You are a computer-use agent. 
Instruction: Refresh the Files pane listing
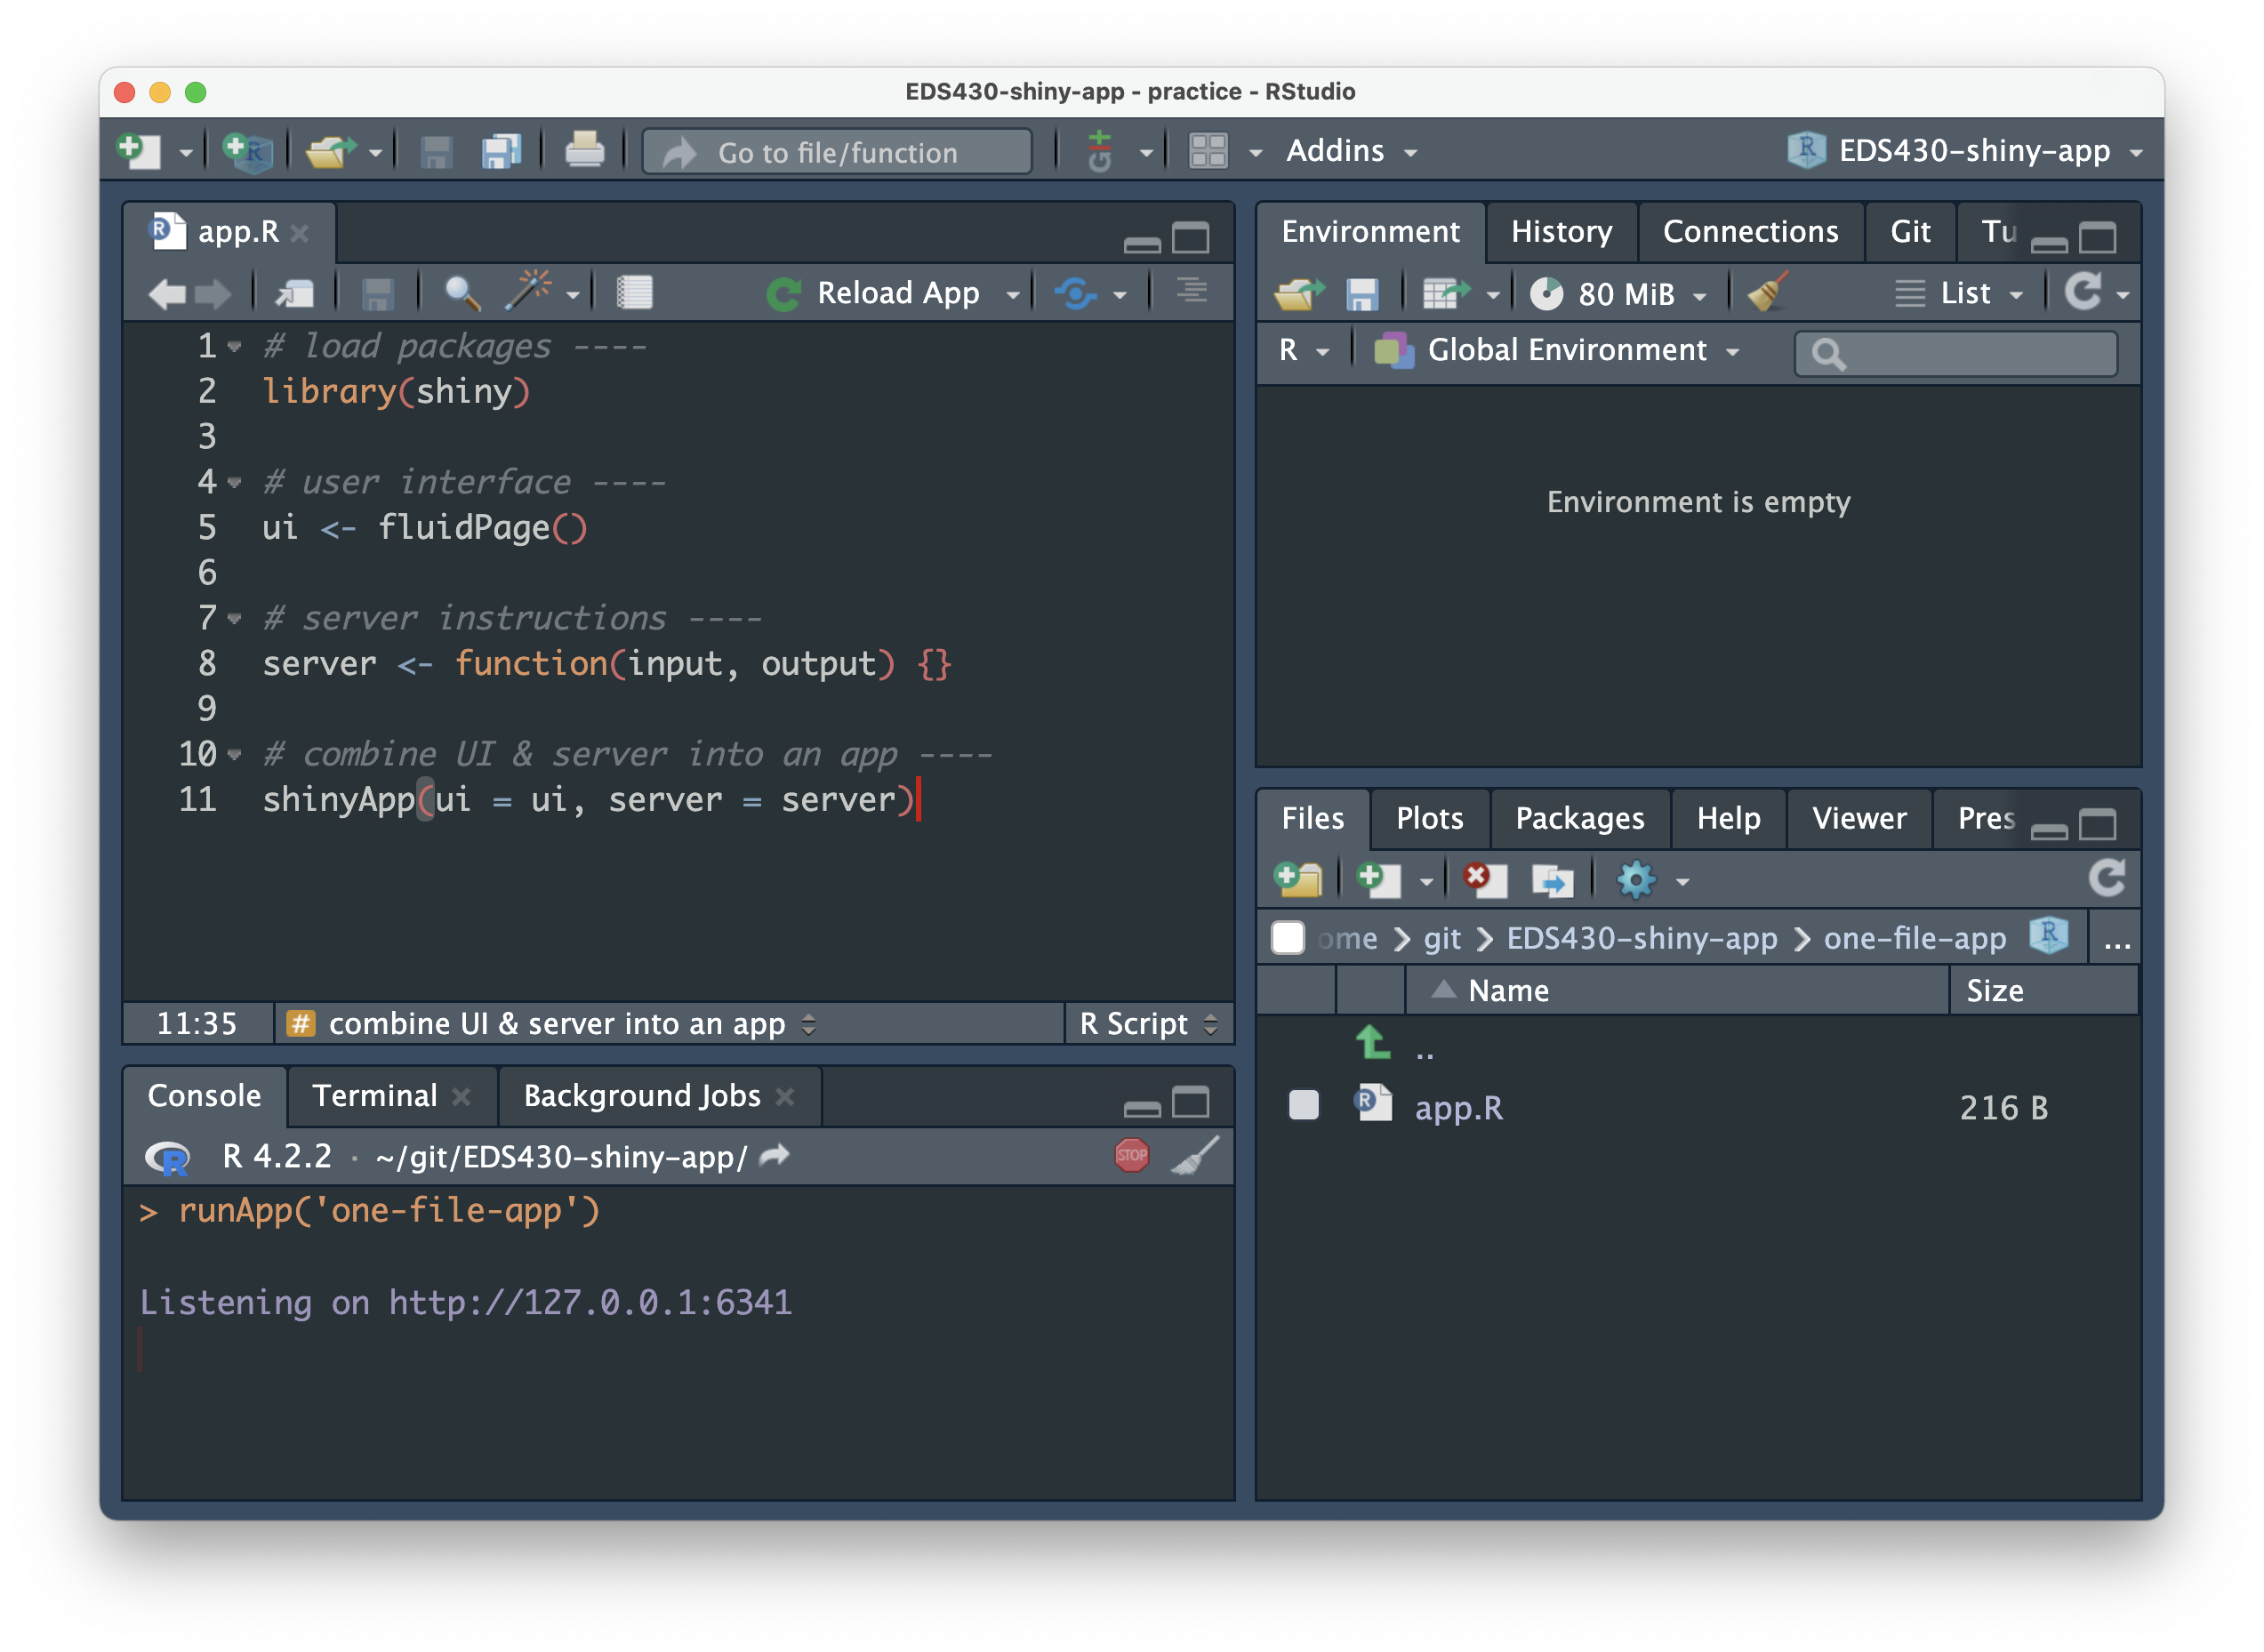pyautogui.click(x=2108, y=879)
